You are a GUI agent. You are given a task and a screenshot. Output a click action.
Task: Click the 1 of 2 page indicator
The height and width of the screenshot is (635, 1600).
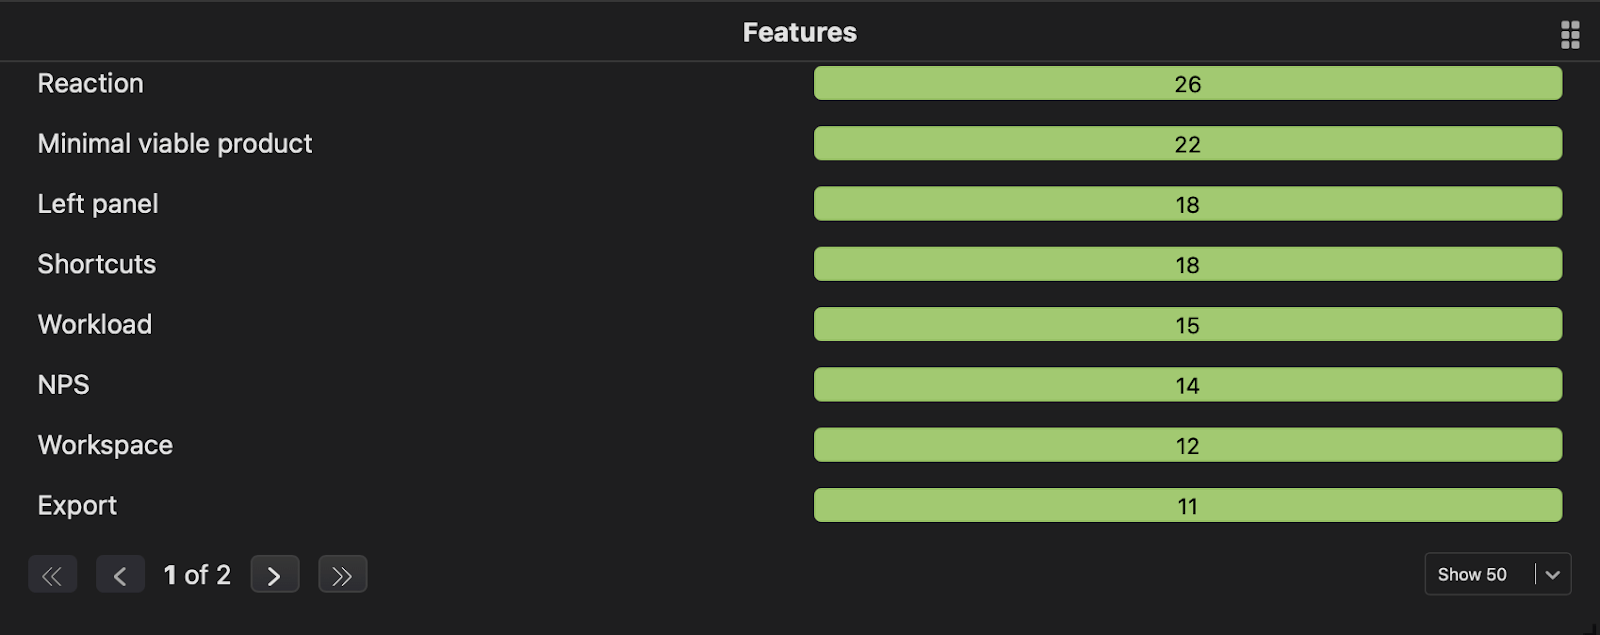196,574
